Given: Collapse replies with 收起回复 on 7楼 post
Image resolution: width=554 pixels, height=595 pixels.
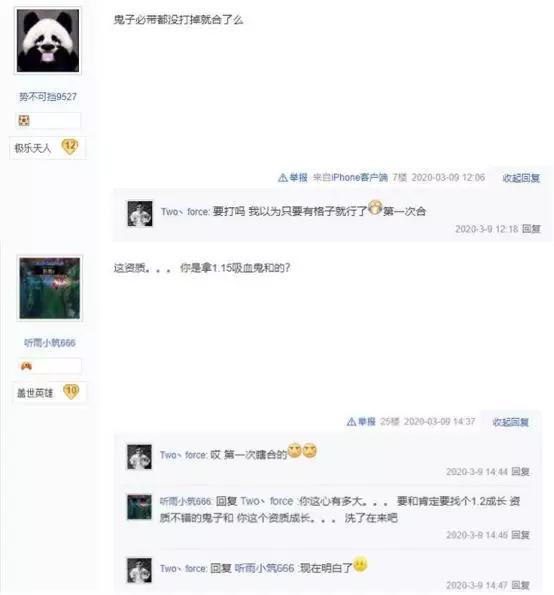Looking at the screenshot, I should click(521, 178).
